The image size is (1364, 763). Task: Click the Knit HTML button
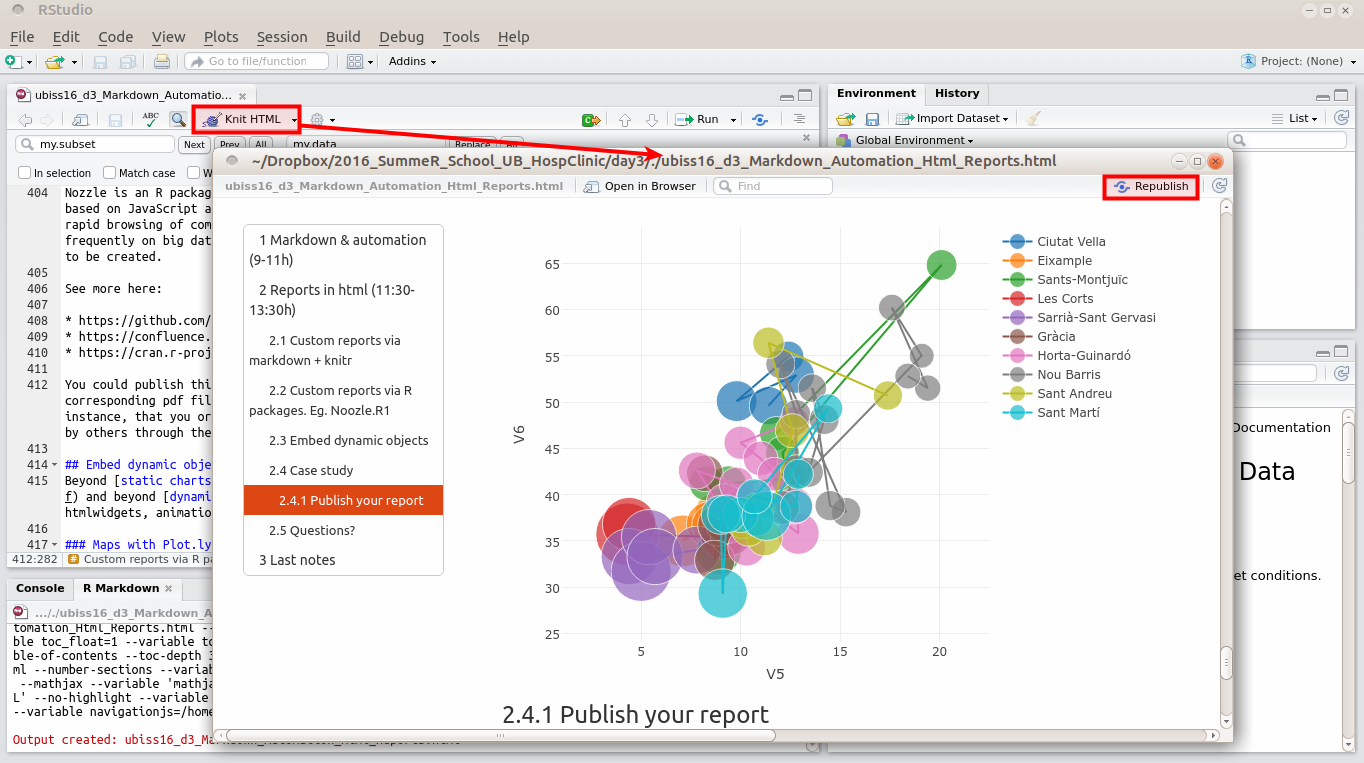[x=243, y=119]
